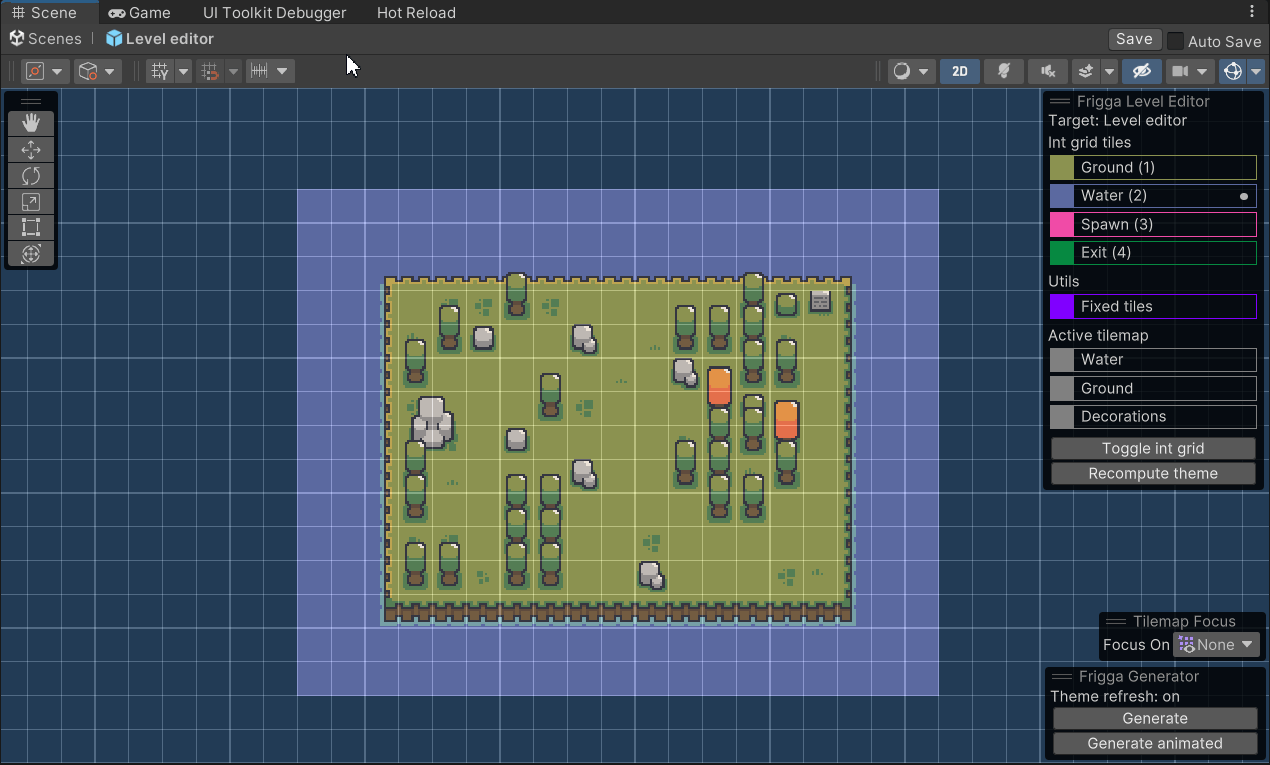Click the large boulder rock in scene
1270x765 pixels.
tap(432, 422)
